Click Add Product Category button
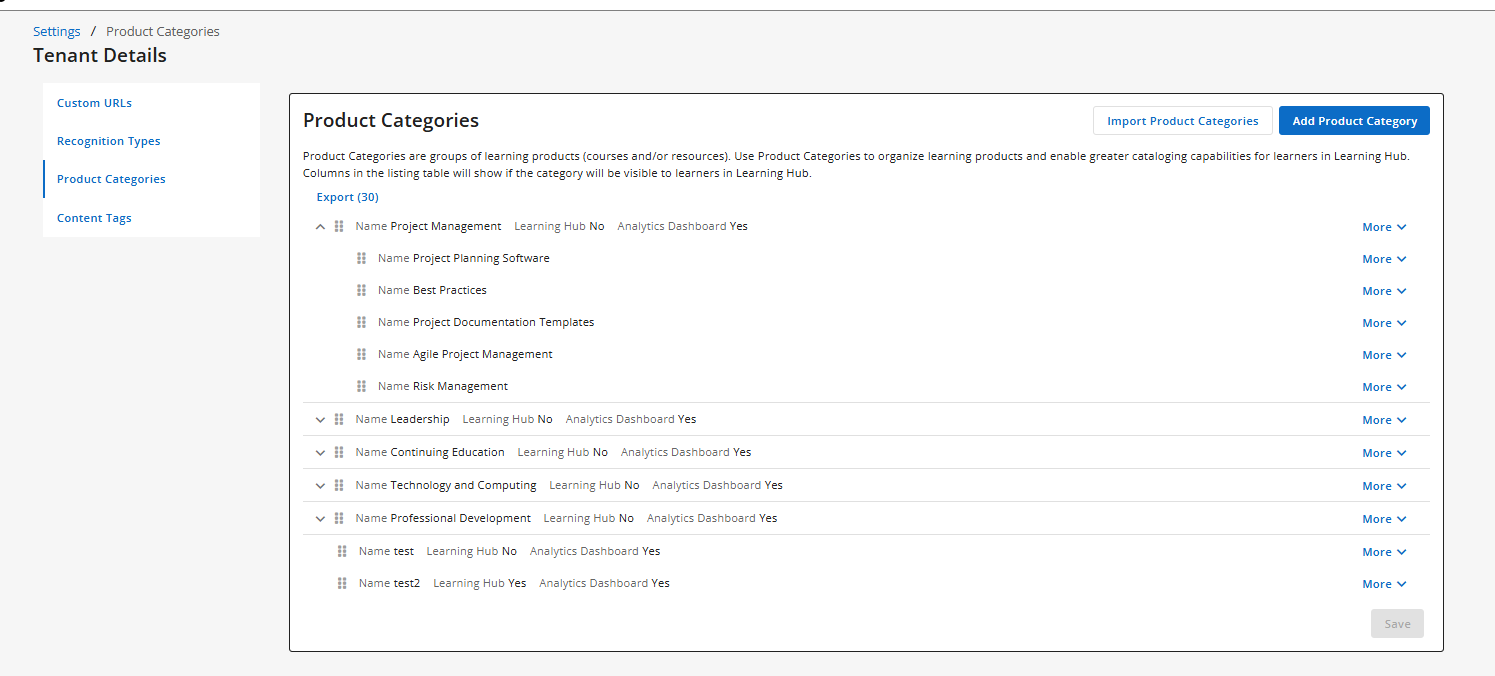Image resolution: width=1495 pixels, height=676 pixels. [x=1354, y=121]
